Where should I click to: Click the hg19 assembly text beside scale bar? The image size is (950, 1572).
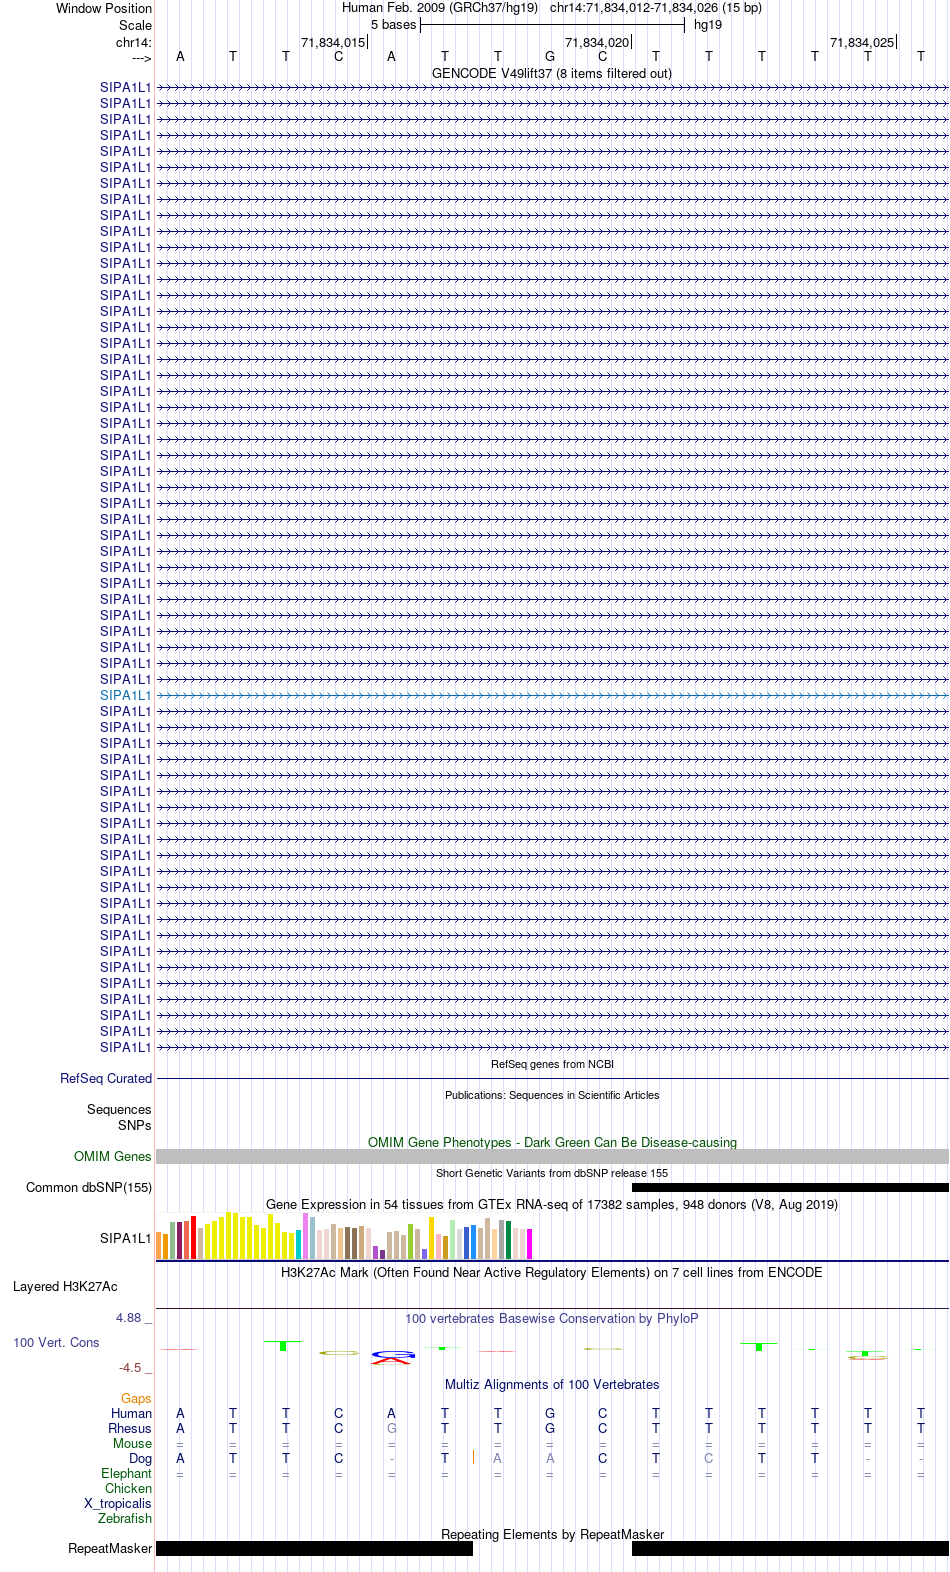708,25
